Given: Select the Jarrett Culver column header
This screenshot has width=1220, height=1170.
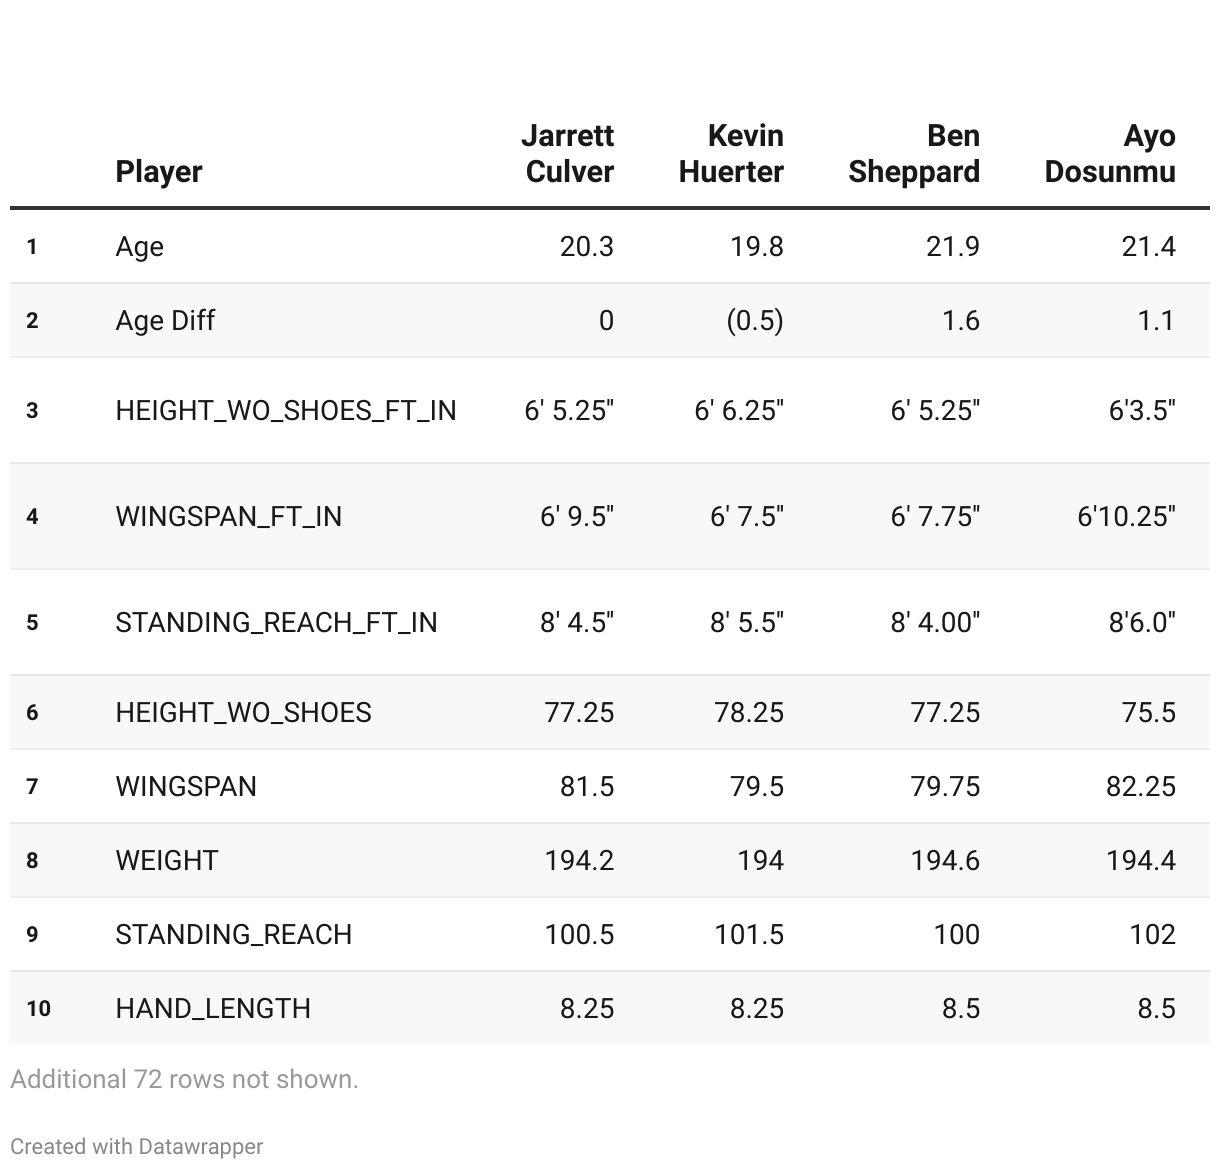Looking at the screenshot, I should click(x=569, y=153).
